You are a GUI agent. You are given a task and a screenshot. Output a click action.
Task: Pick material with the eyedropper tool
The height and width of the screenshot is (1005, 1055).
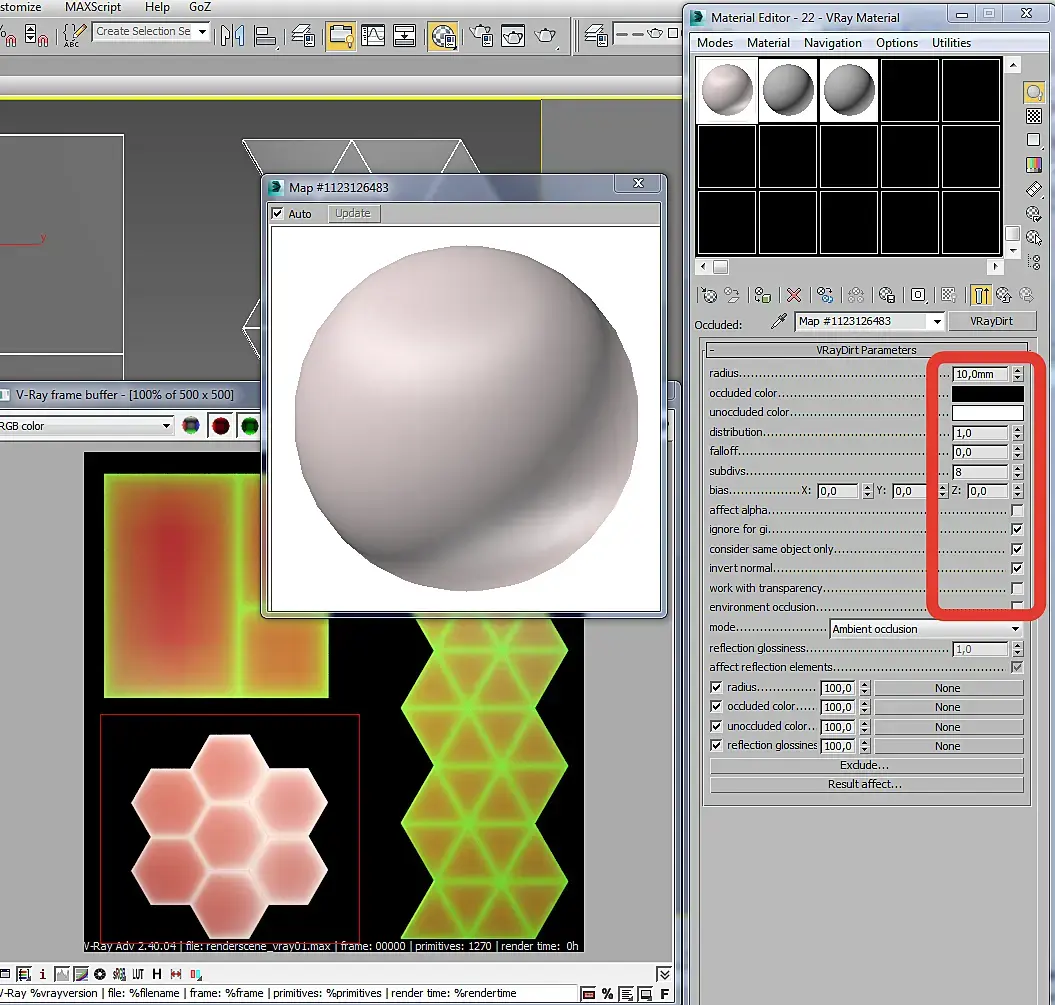click(x=778, y=322)
